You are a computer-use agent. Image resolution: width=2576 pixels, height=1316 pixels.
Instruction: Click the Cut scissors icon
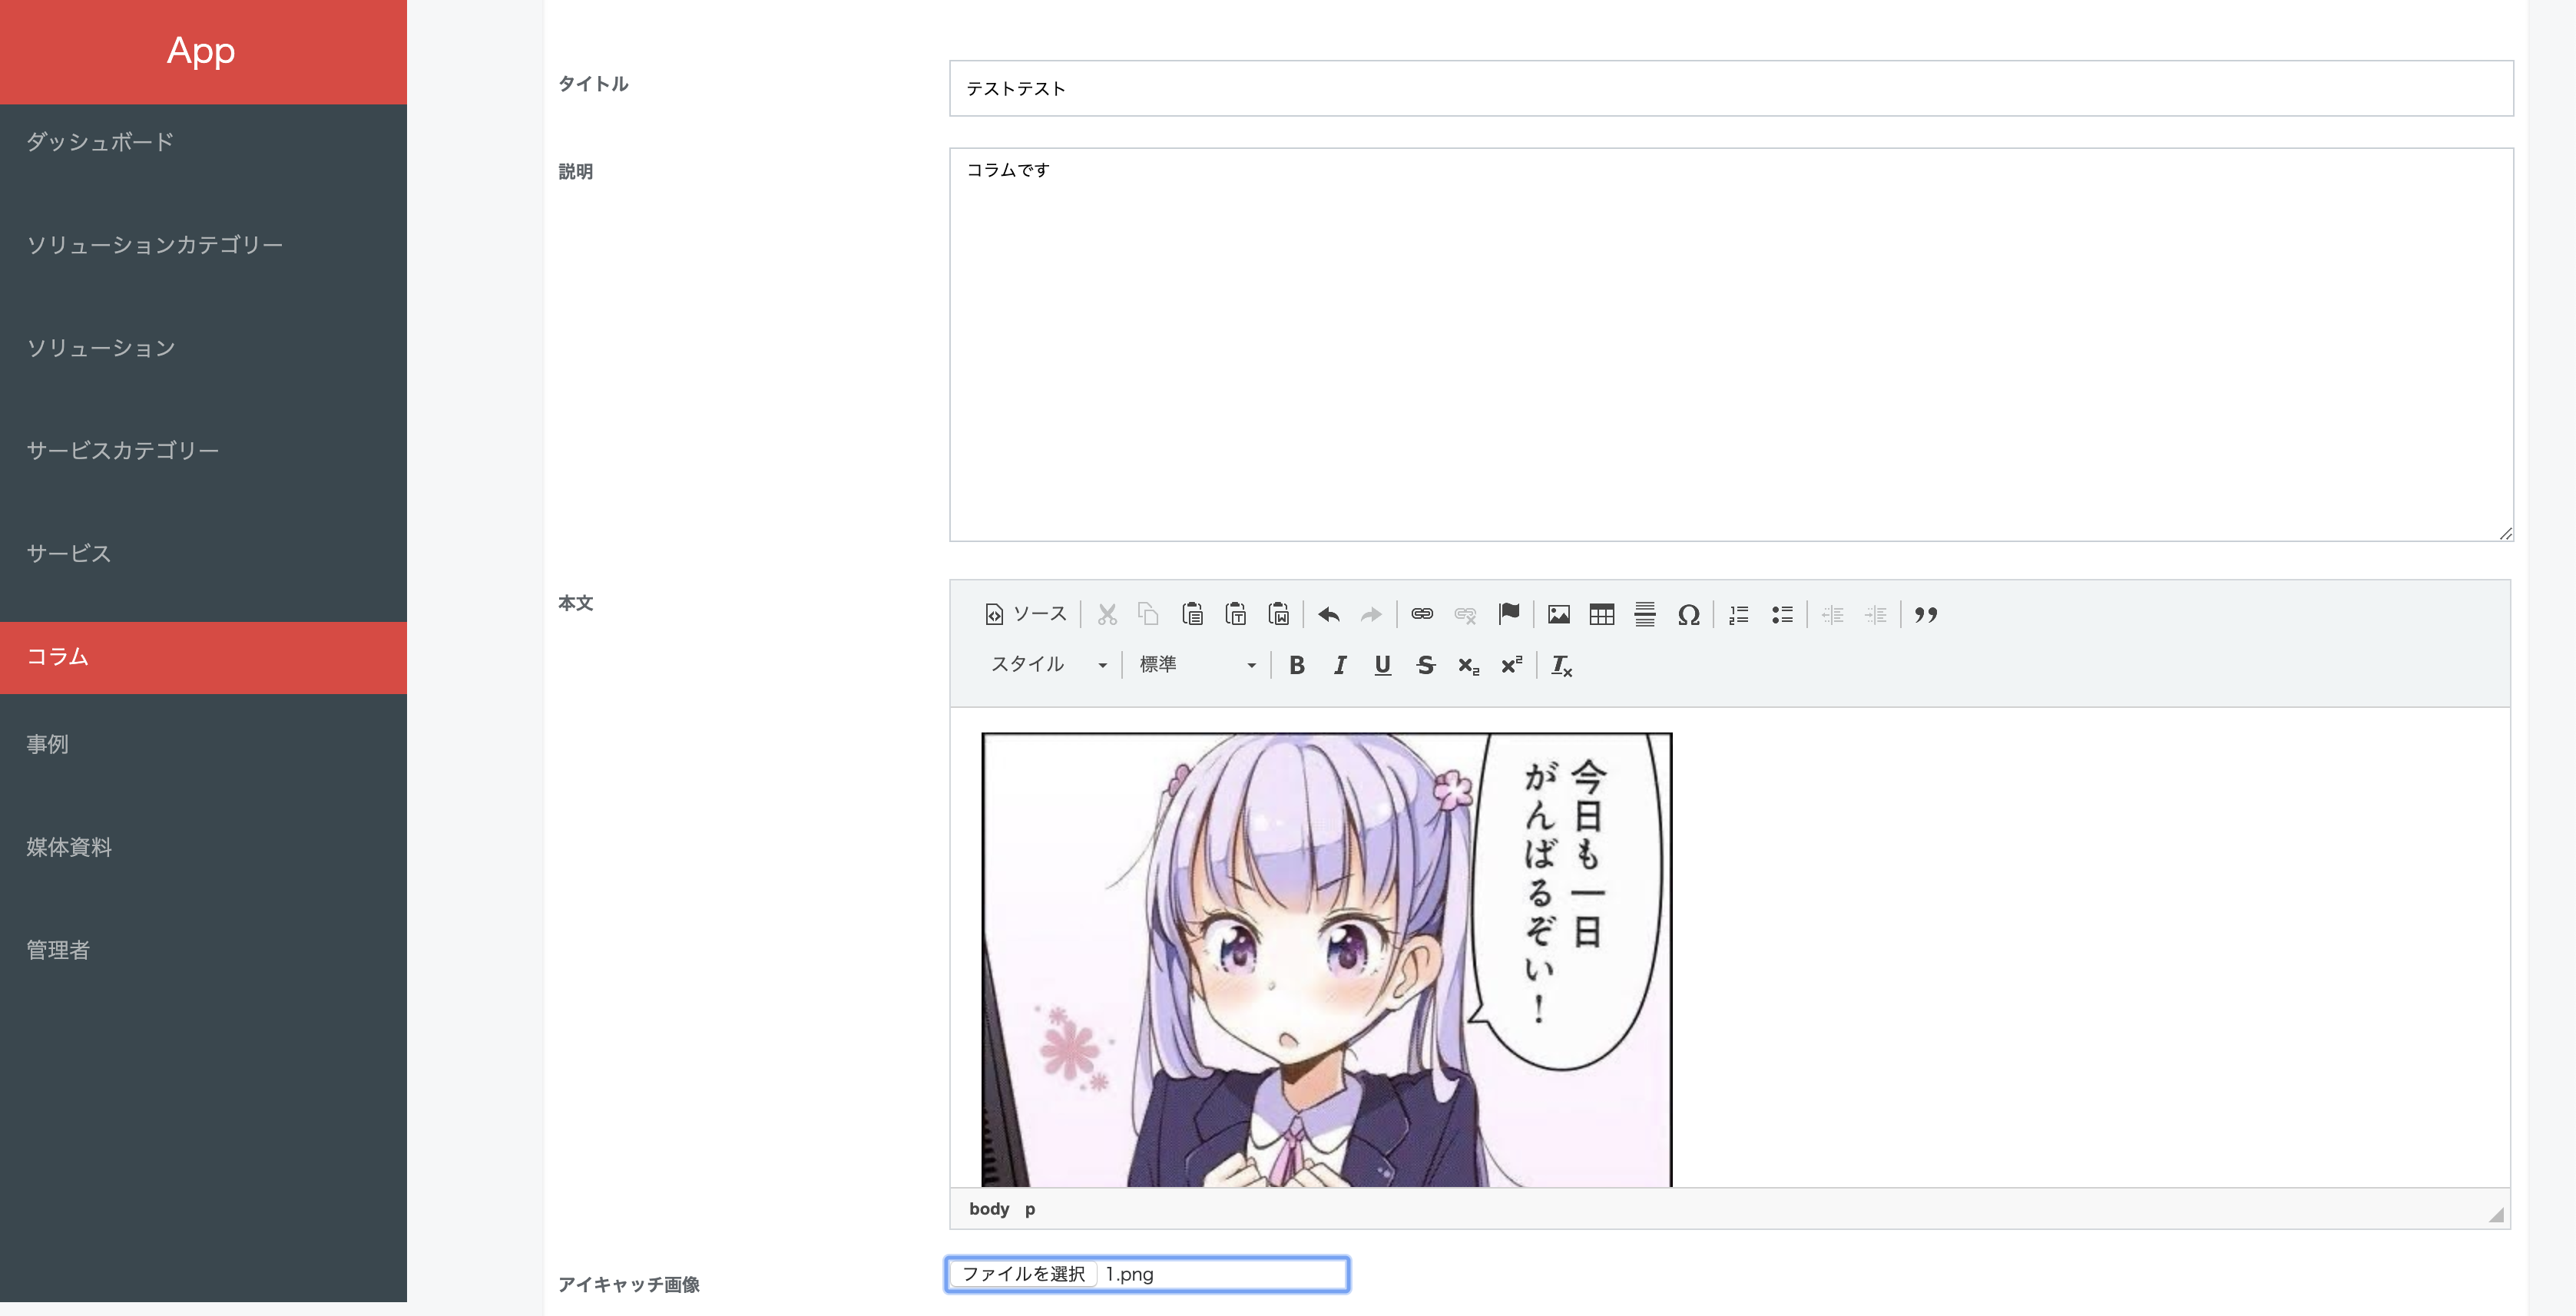[1107, 614]
